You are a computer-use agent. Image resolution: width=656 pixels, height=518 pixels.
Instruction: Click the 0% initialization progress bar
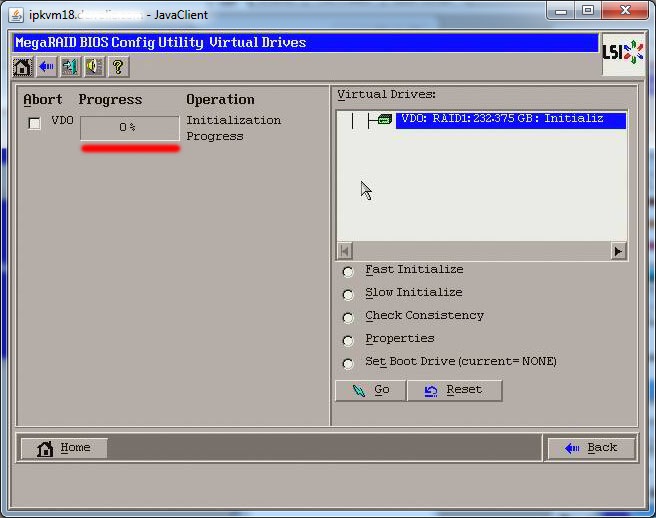point(130,128)
